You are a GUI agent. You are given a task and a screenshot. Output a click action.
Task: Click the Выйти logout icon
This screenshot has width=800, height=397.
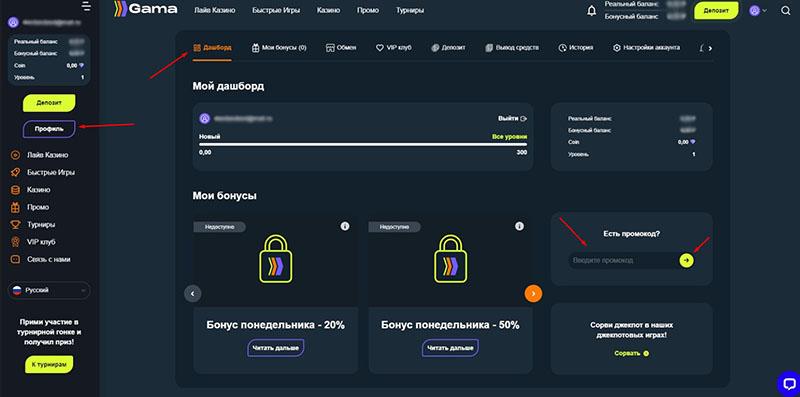coord(523,118)
